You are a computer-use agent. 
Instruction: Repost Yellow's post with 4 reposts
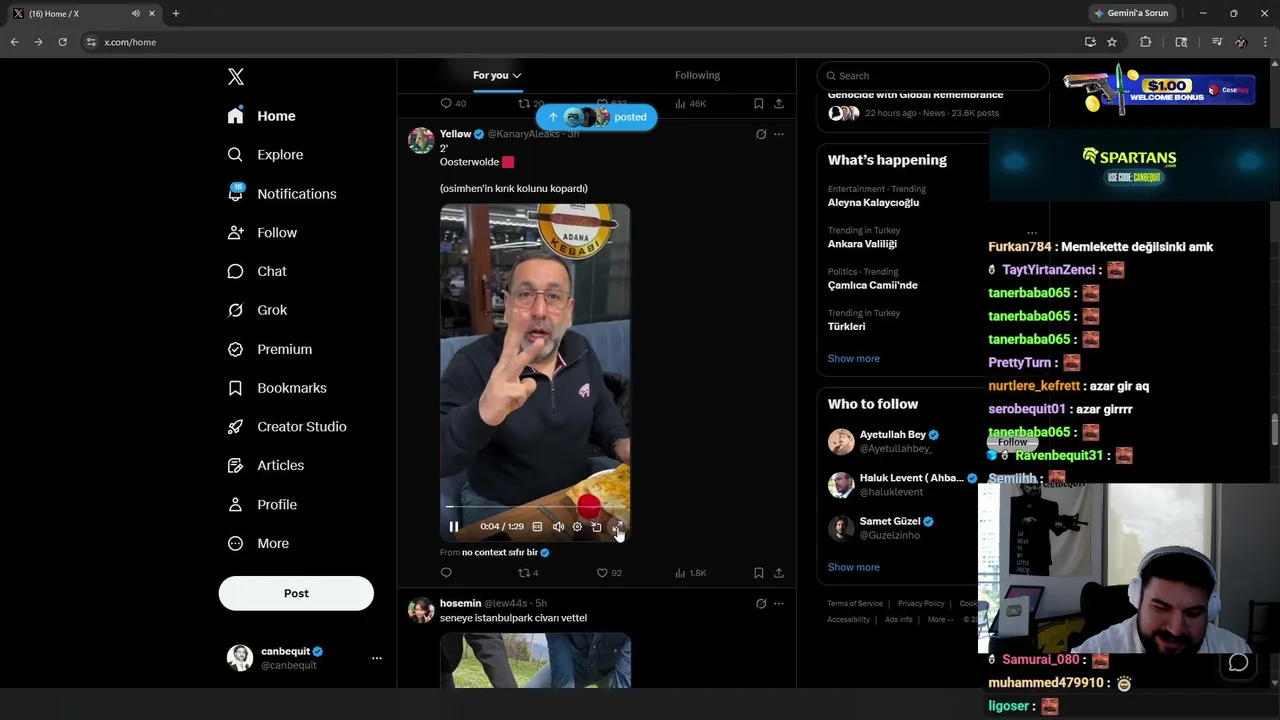point(528,573)
